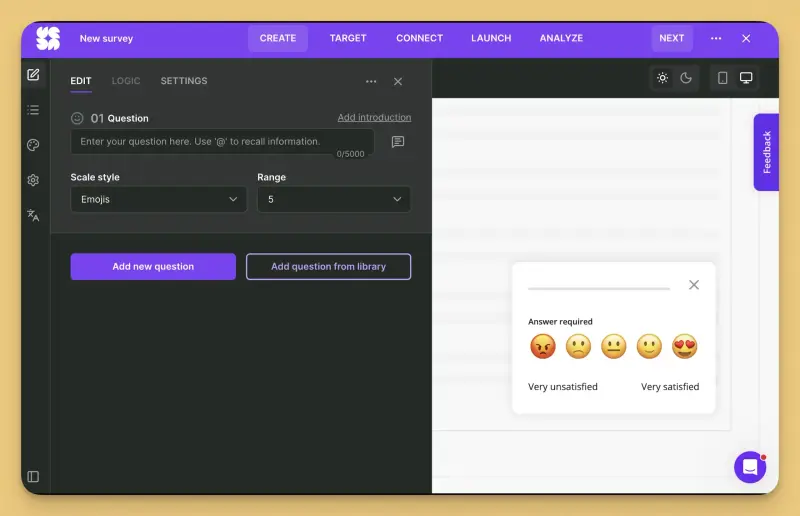
Task: Open the question panel more options dots
Action: [371, 82]
